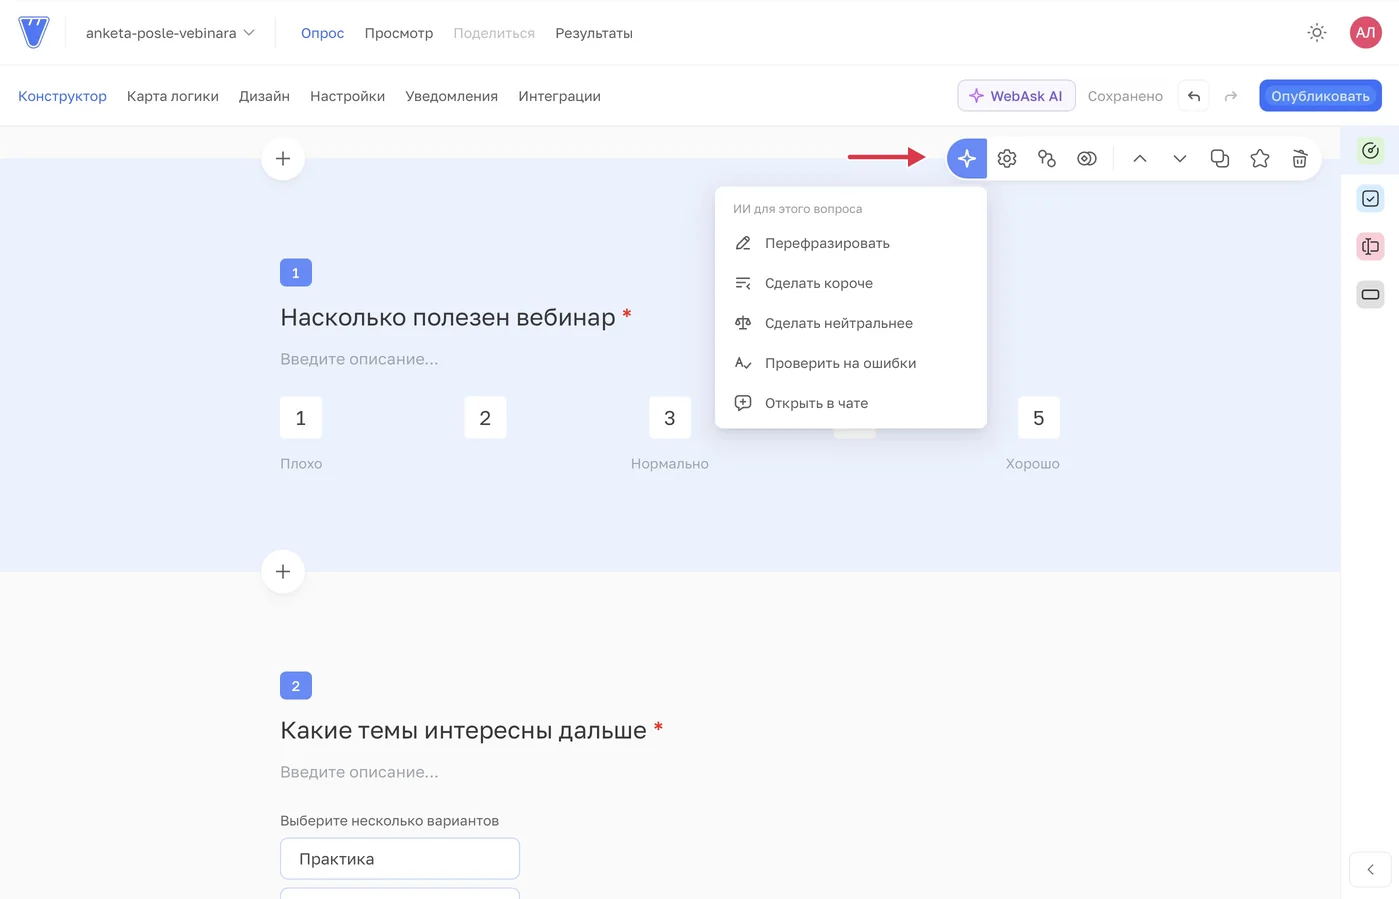Collapse the right sidebar with the chevron
Image resolution: width=1399 pixels, height=899 pixels.
tap(1370, 869)
